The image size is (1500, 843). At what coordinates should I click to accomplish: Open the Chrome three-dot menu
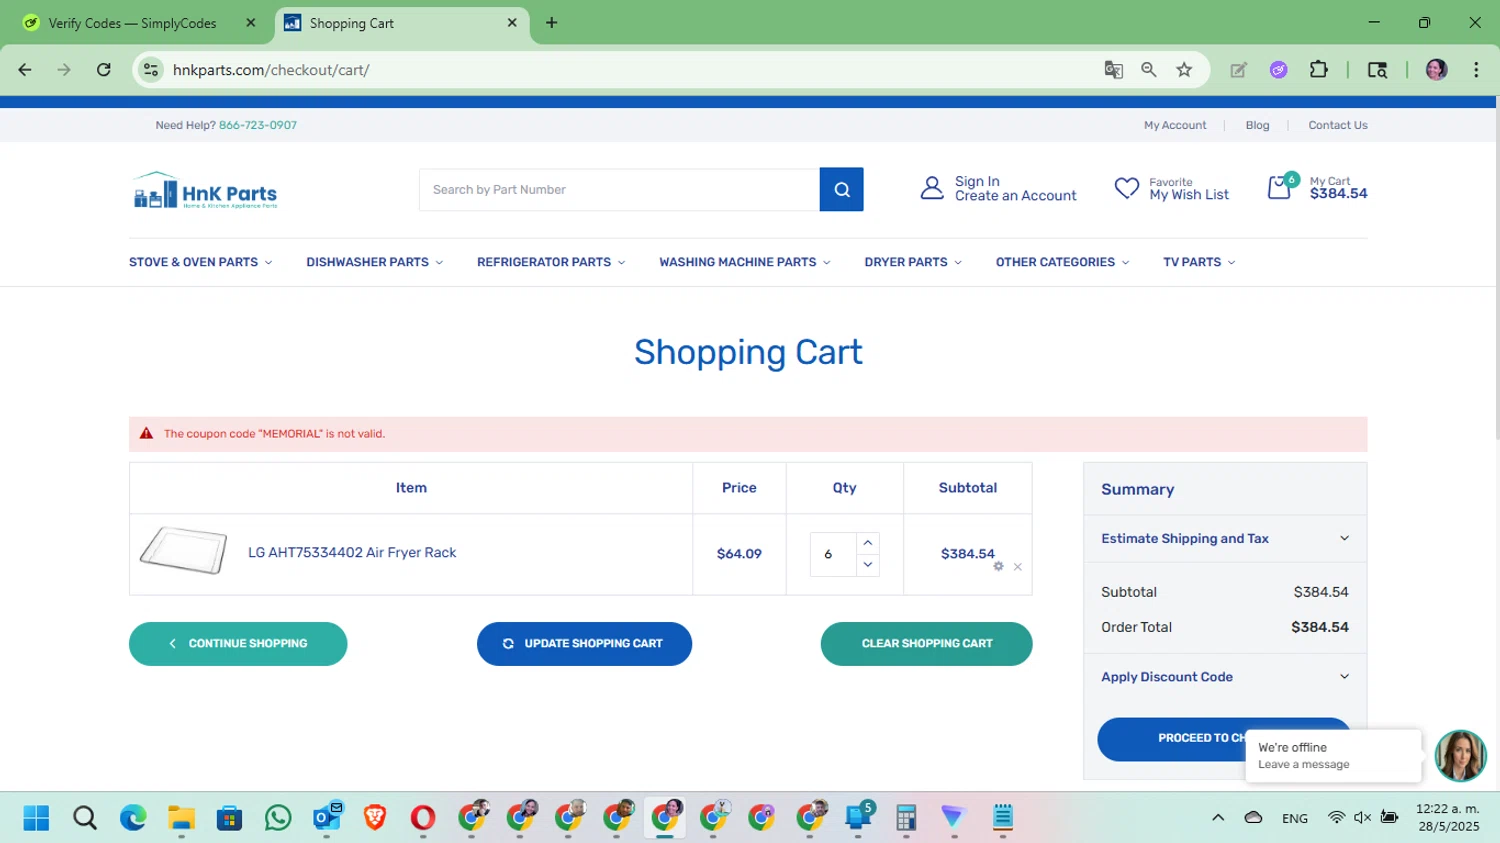(x=1476, y=70)
